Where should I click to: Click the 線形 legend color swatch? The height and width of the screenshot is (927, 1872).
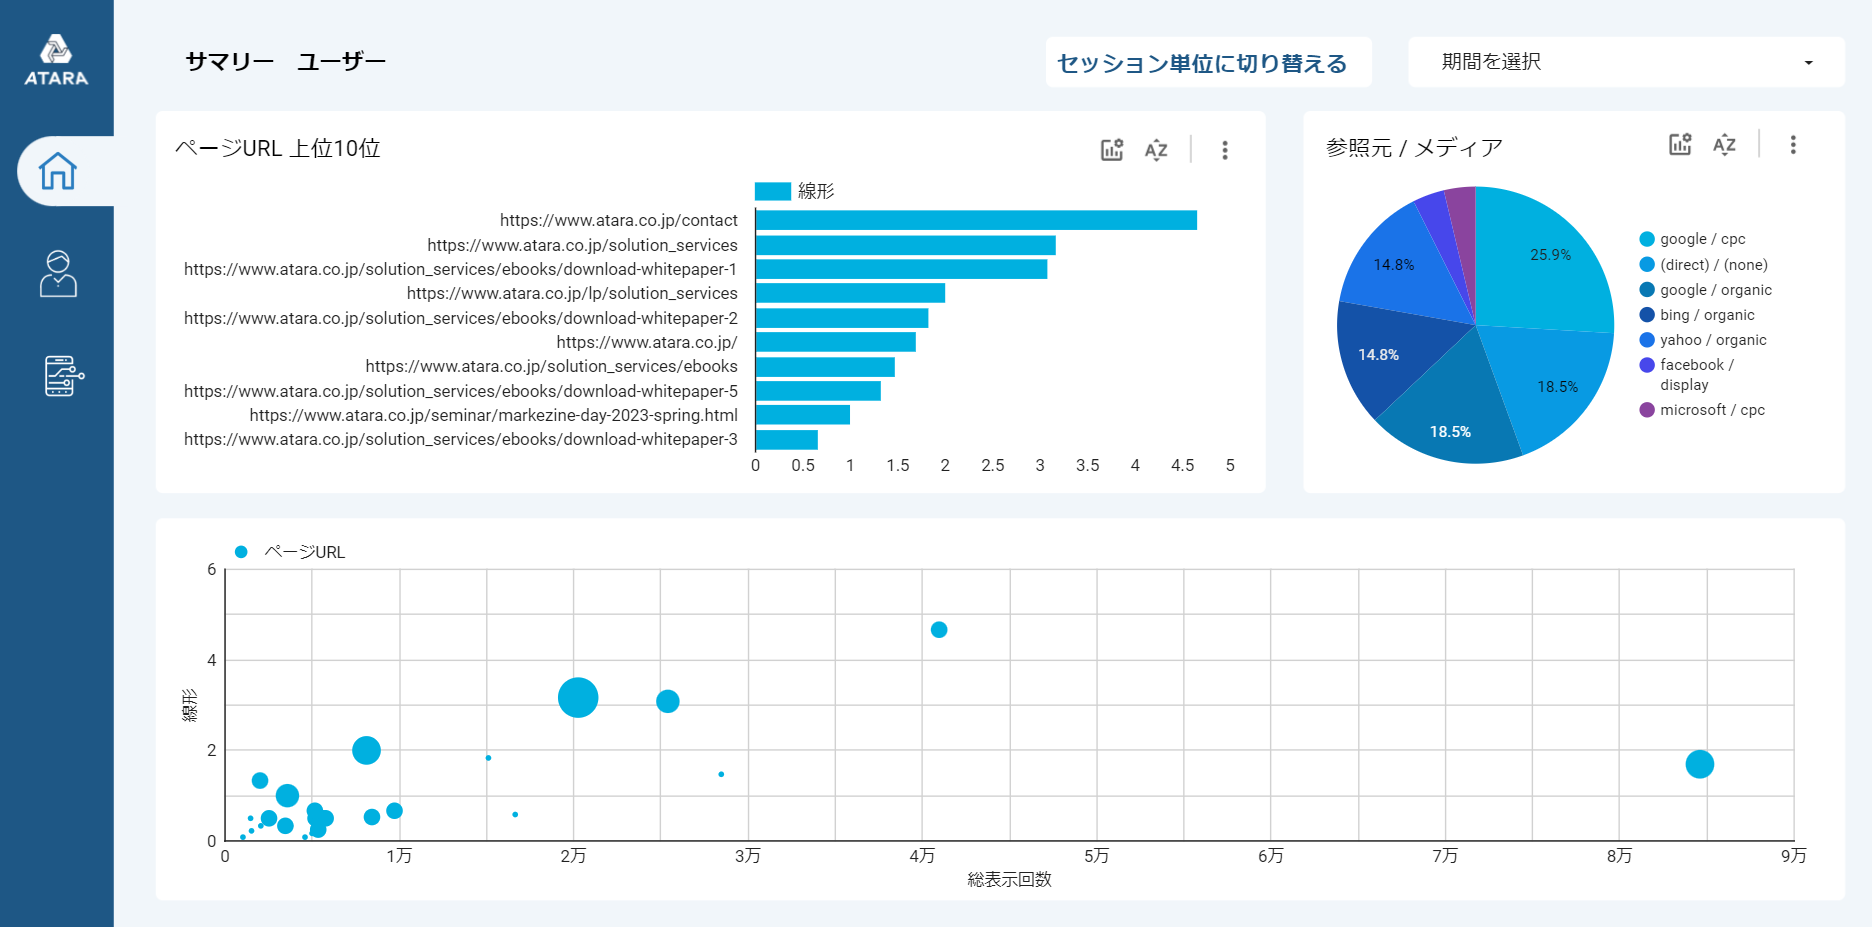[x=772, y=191]
